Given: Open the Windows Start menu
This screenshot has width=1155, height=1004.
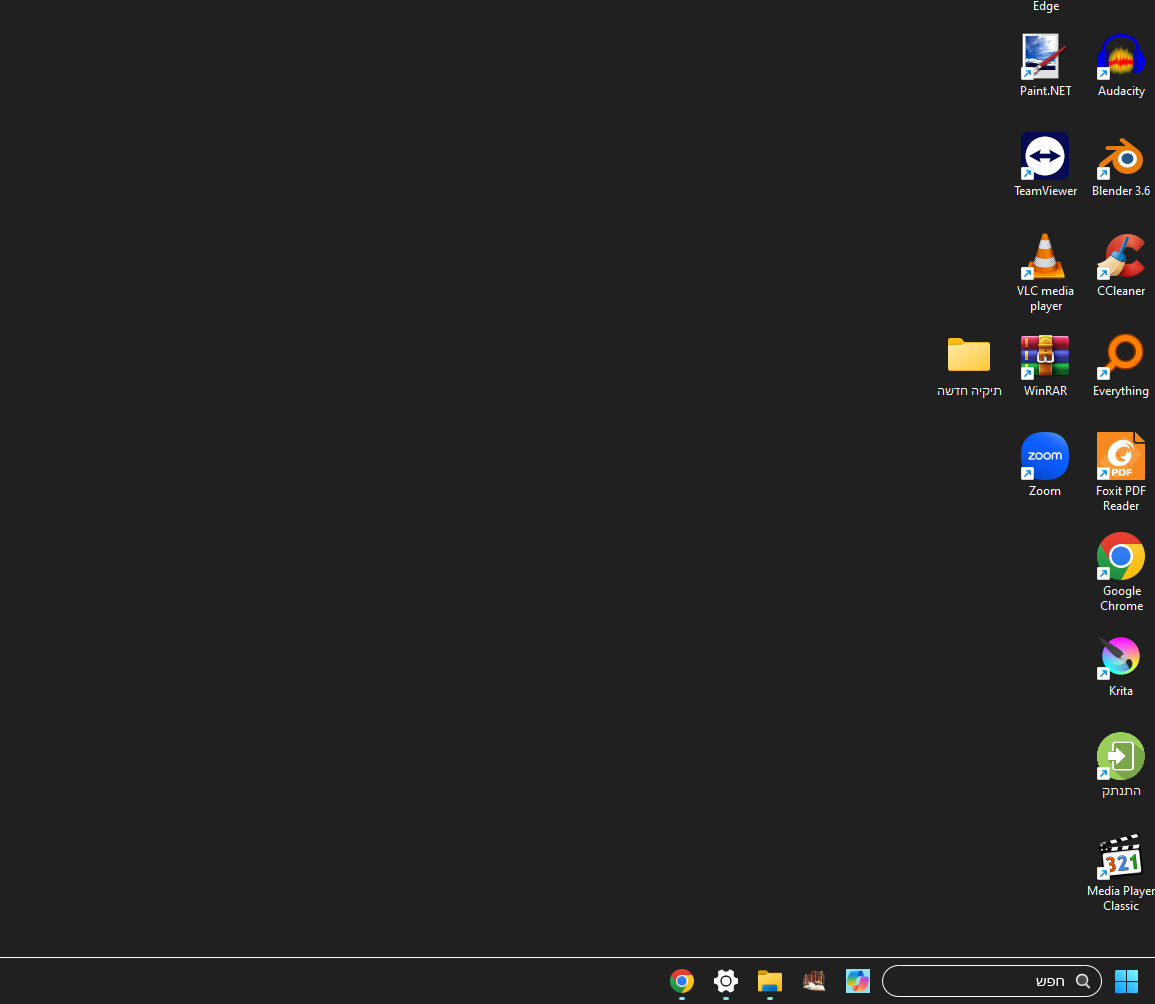Looking at the screenshot, I should (x=1126, y=981).
